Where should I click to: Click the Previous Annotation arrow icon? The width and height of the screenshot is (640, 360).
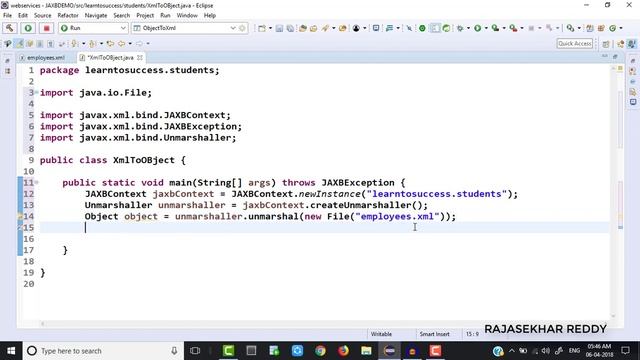(92, 43)
